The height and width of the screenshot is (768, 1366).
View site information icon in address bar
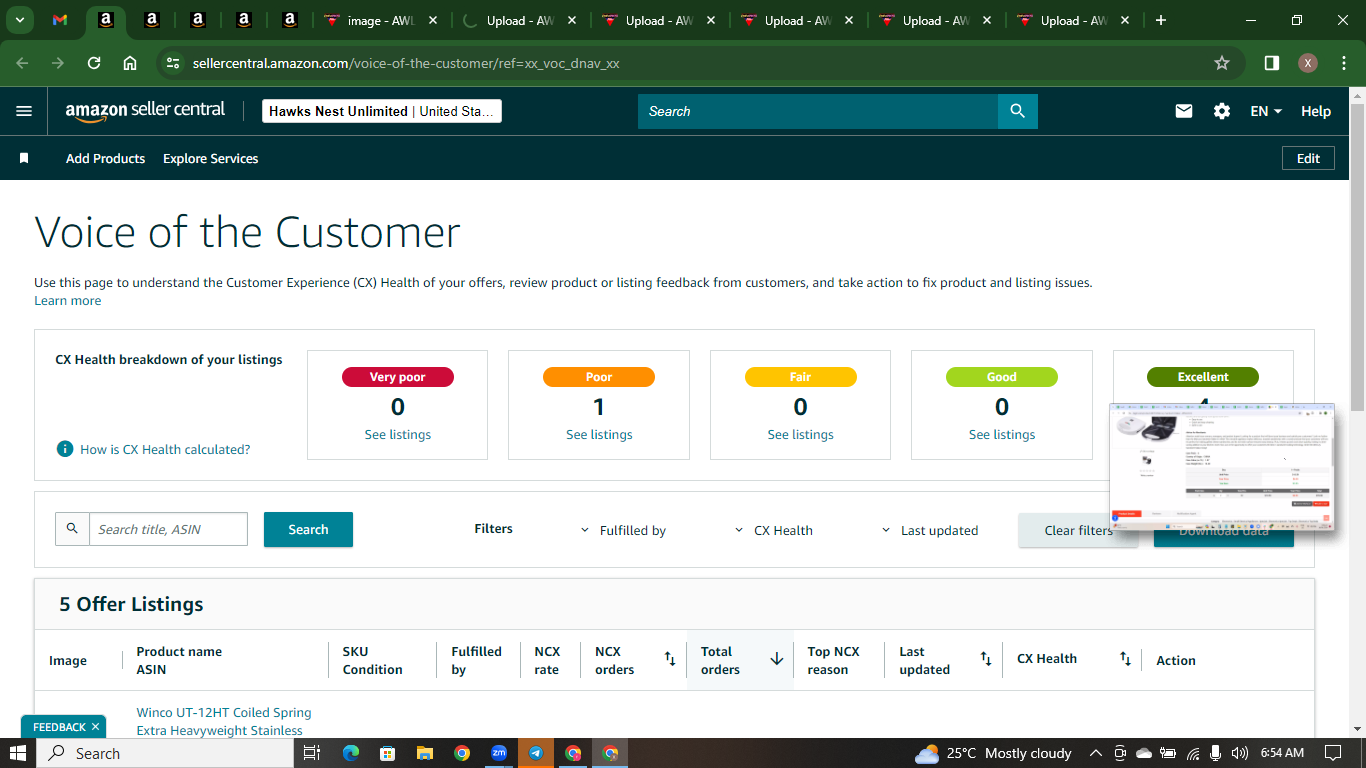point(173,63)
